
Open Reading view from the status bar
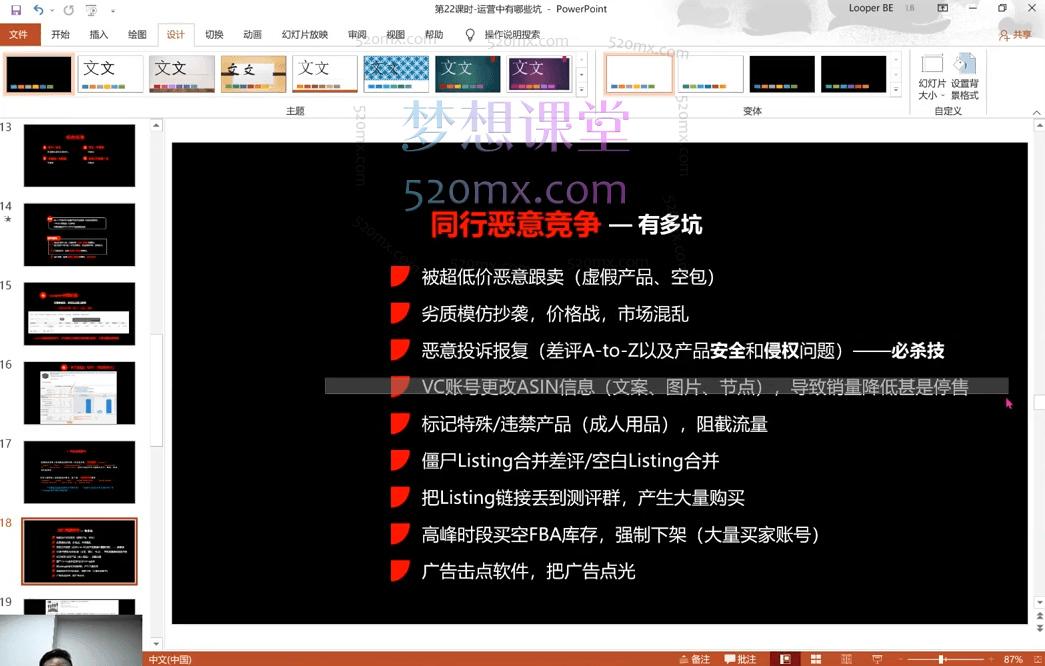pyautogui.click(x=846, y=658)
